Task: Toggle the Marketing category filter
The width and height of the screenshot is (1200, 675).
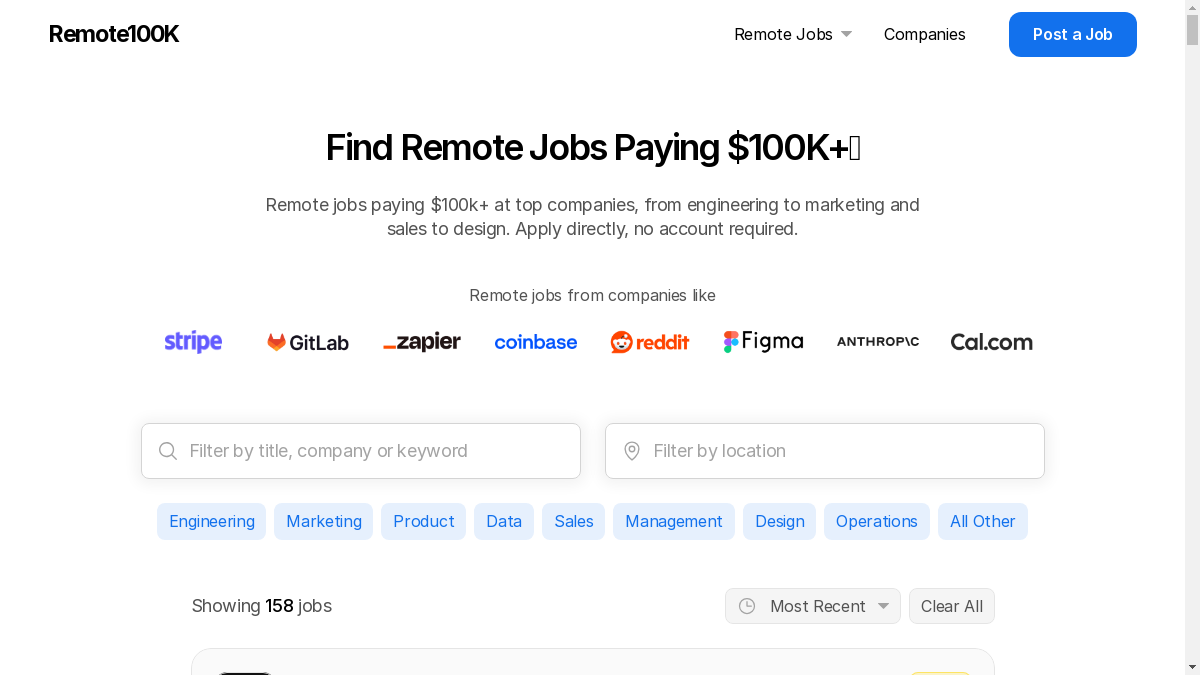Action: [x=324, y=521]
